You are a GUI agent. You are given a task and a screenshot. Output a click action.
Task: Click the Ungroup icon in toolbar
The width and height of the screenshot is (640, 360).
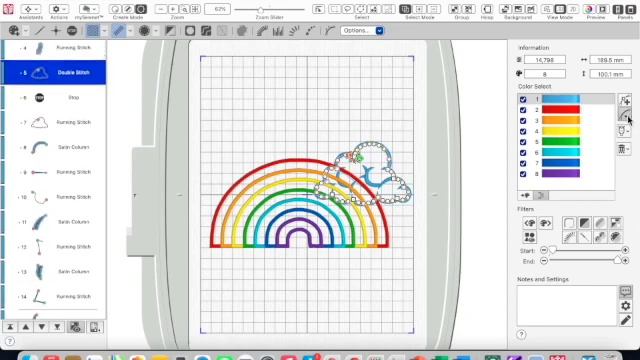[468, 9]
